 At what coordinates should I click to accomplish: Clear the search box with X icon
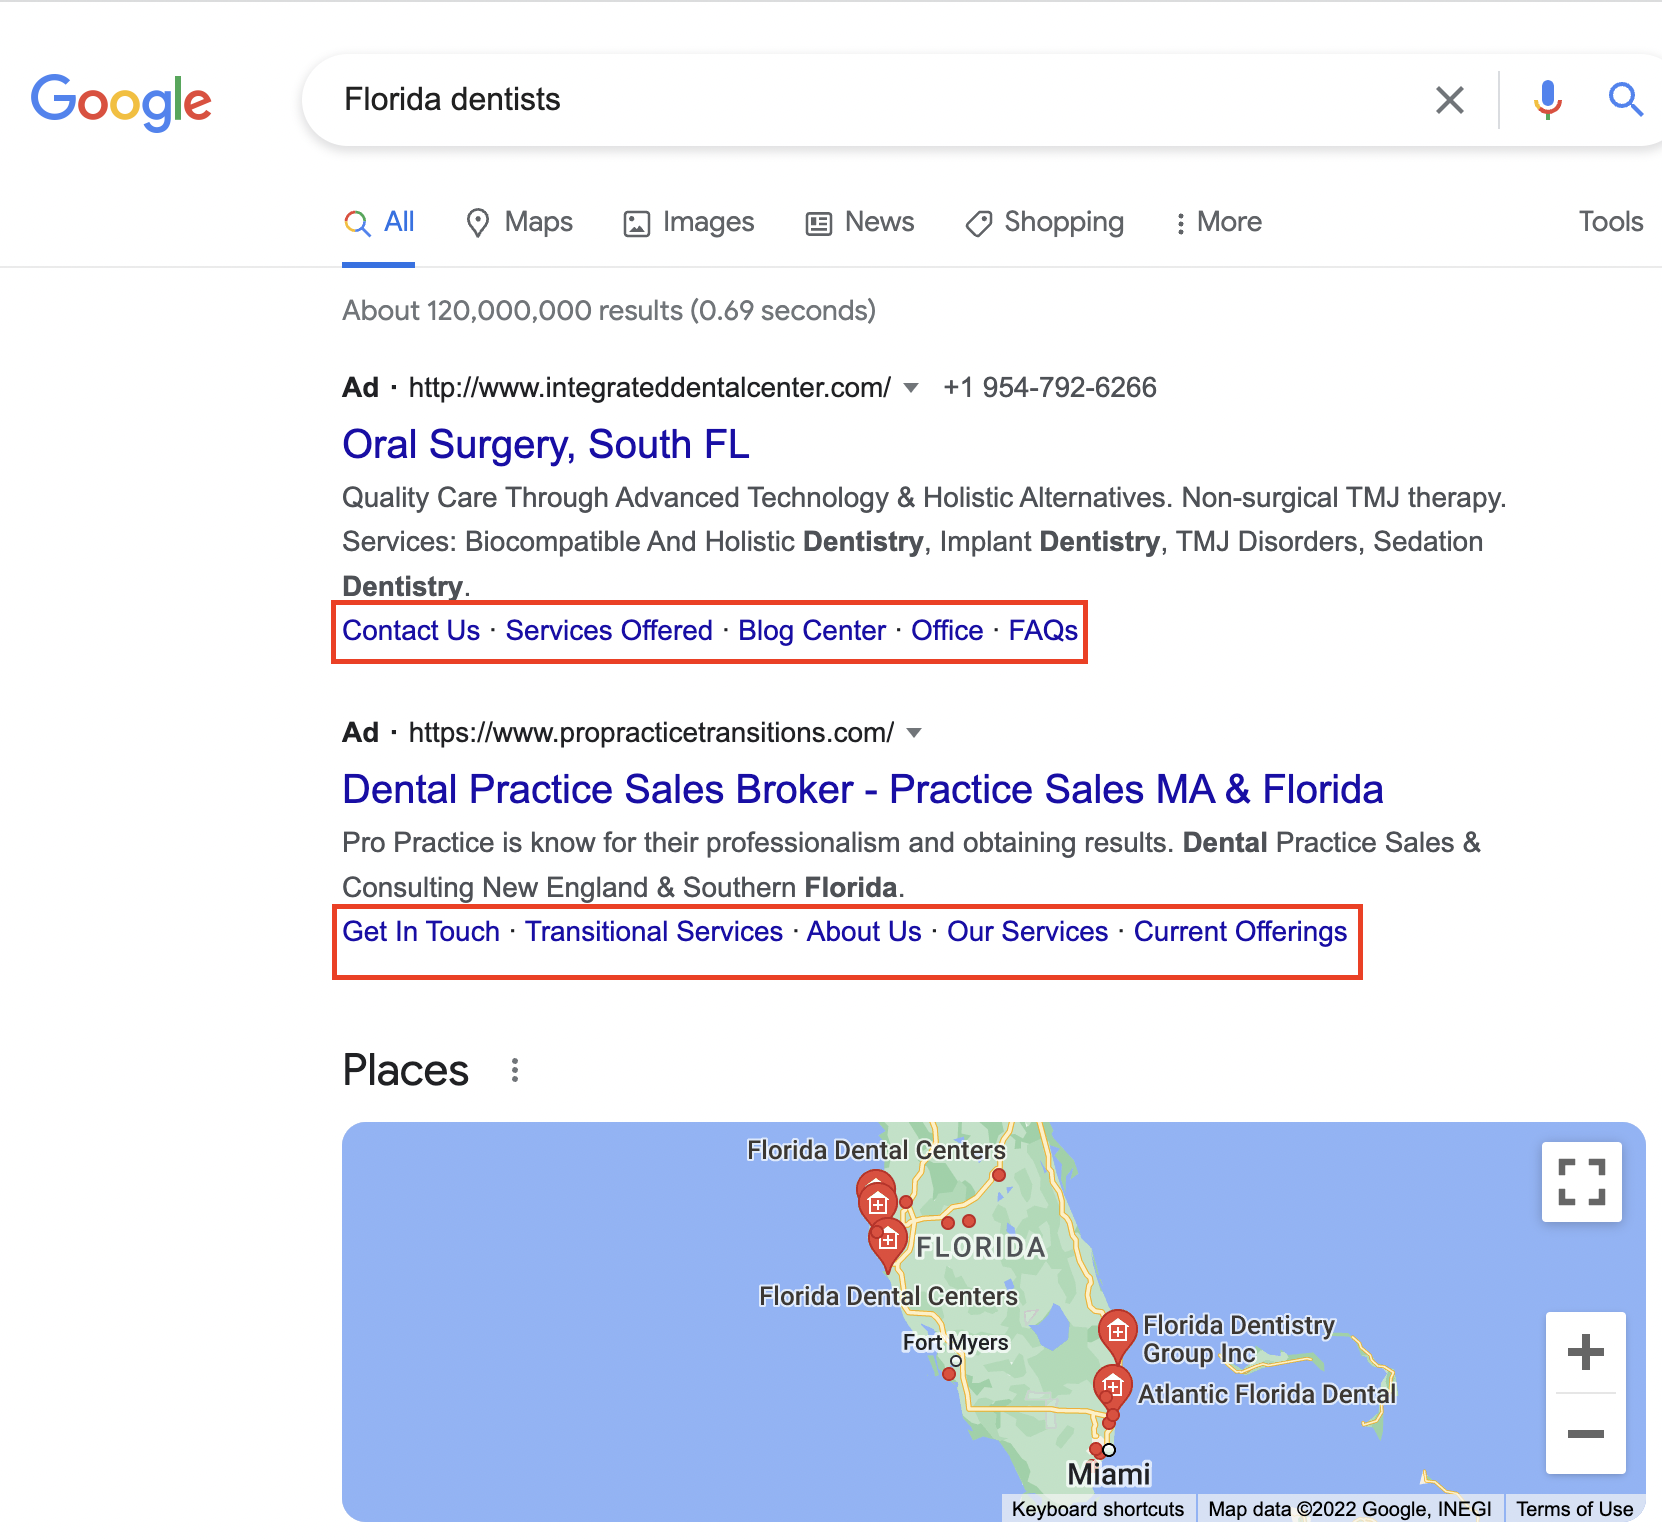pos(1449,100)
